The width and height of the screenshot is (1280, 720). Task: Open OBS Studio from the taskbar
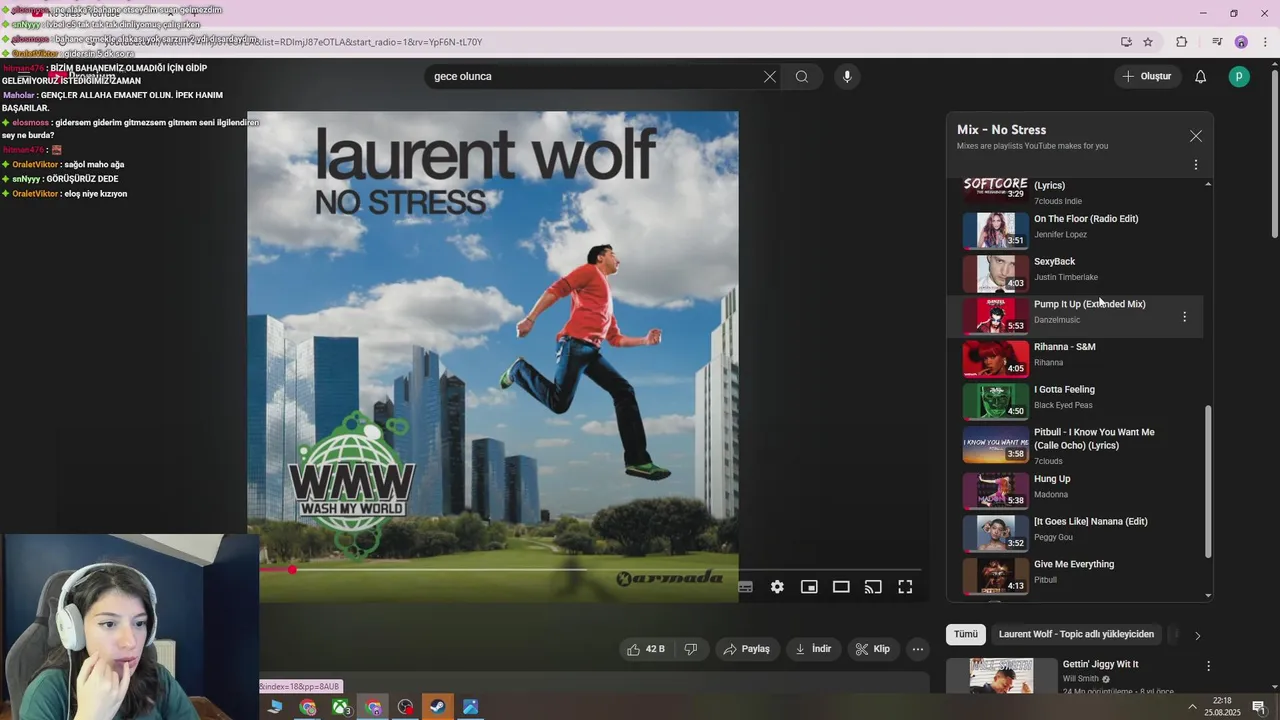[x=405, y=707]
